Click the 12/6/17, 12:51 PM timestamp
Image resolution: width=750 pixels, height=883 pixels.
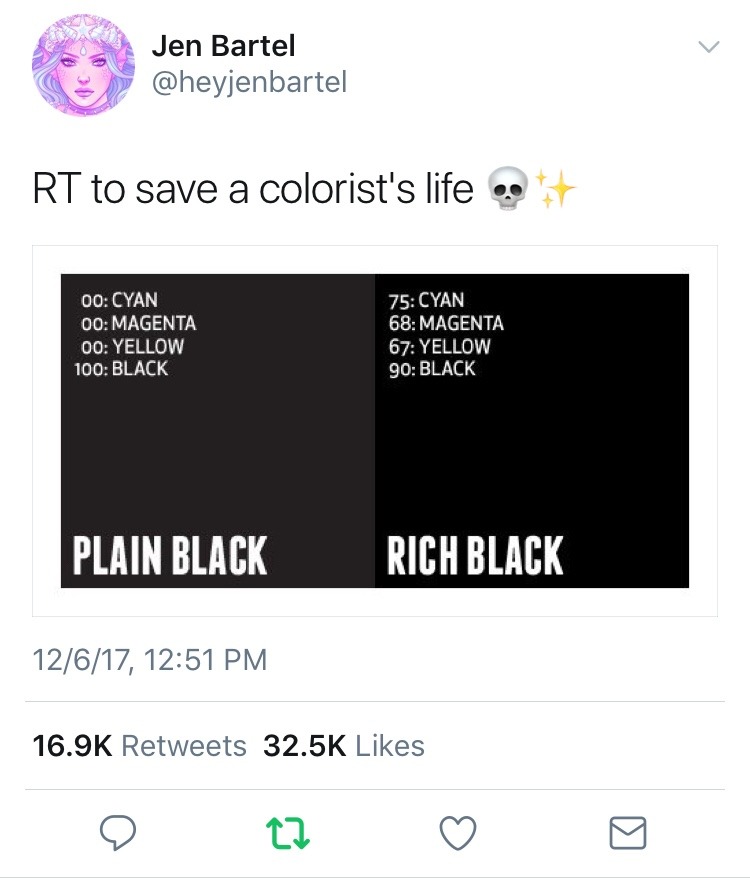150,660
